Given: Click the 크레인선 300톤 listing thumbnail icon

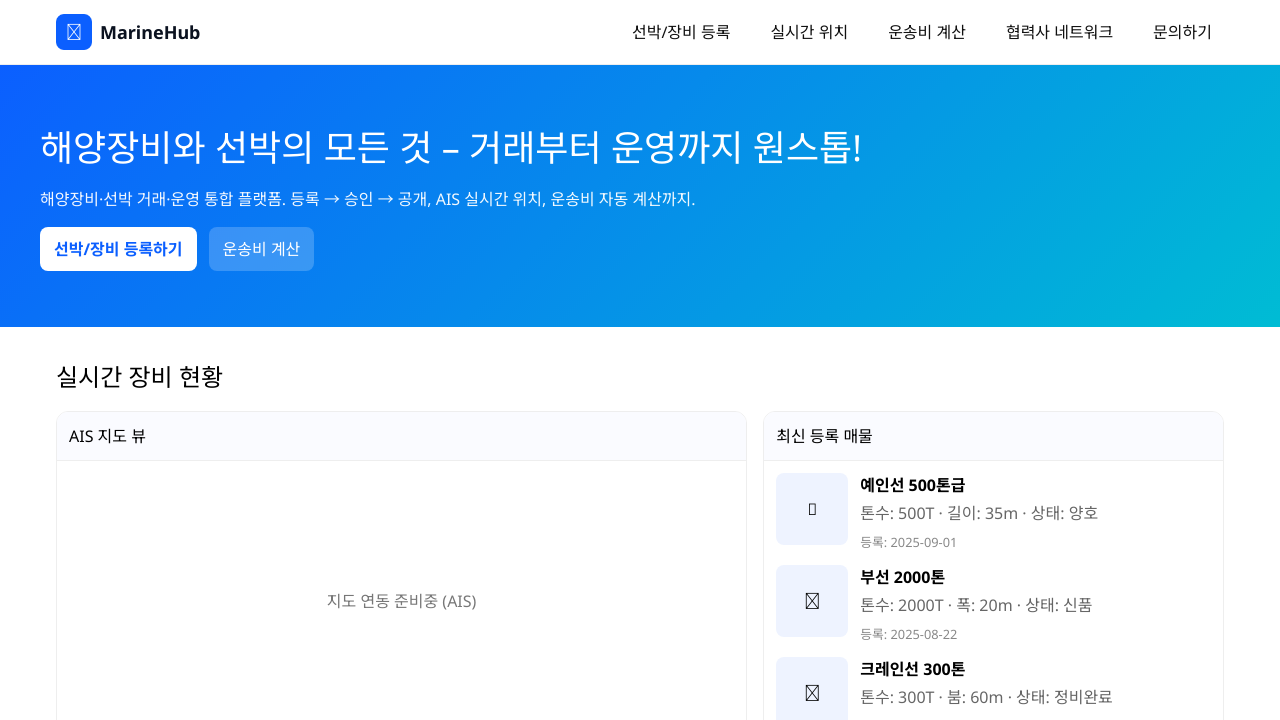Looking at the screenshot, I should [x=812, y=692].
